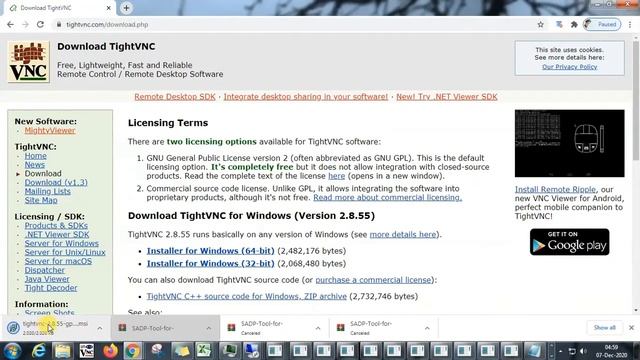Download Installer for Windows (32-bit)

click(211, 264)
